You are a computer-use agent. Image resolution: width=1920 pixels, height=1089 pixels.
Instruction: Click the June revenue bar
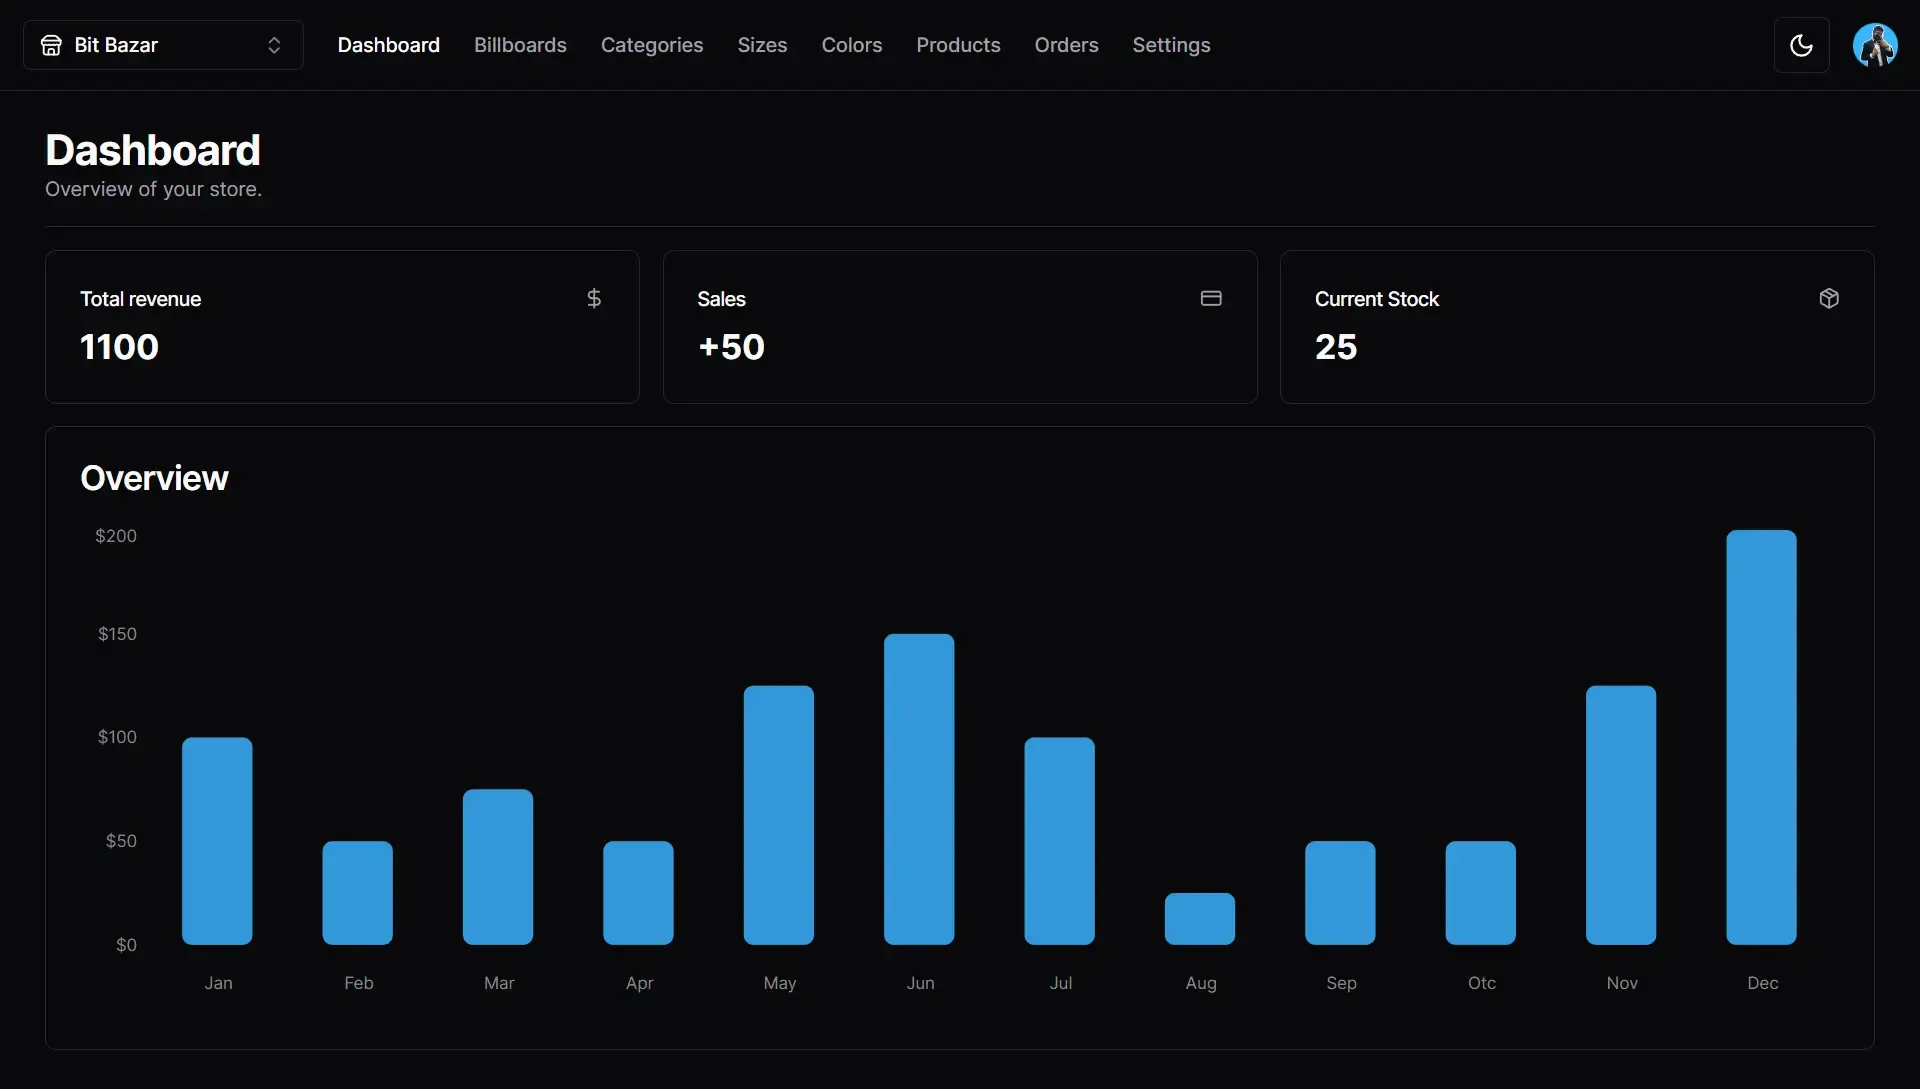coord(919,789)
